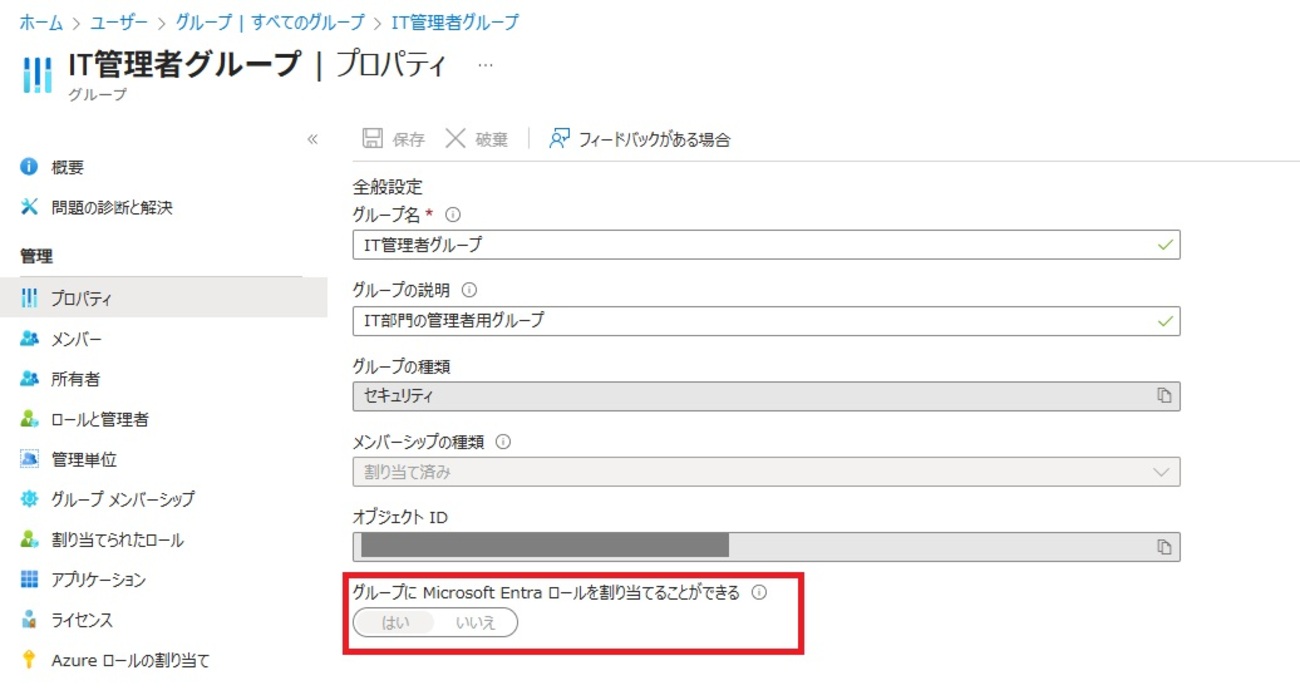Click the 破棄 button label

click(491, 139)
